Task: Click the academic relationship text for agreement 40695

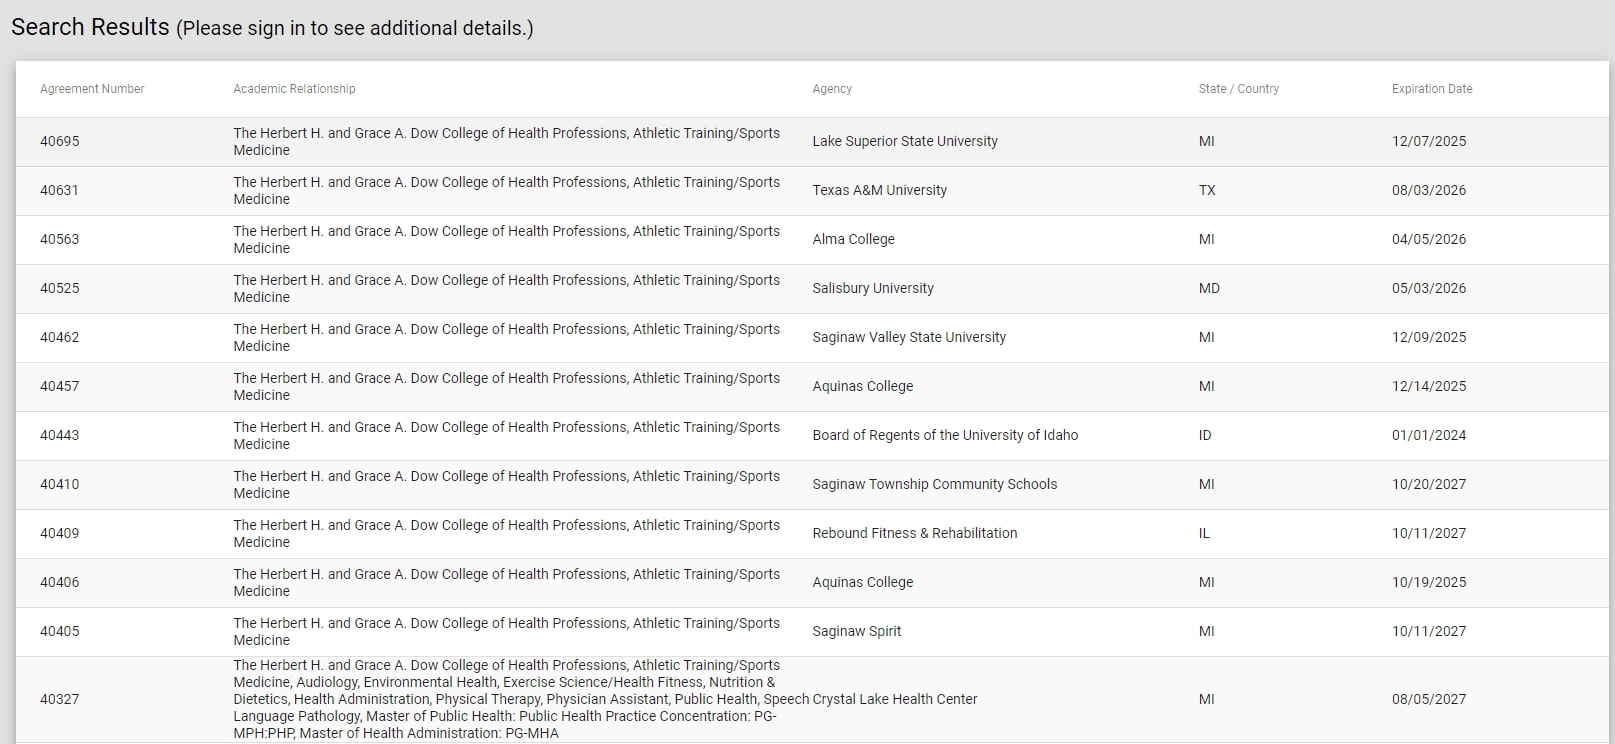Action: (506, 141)
